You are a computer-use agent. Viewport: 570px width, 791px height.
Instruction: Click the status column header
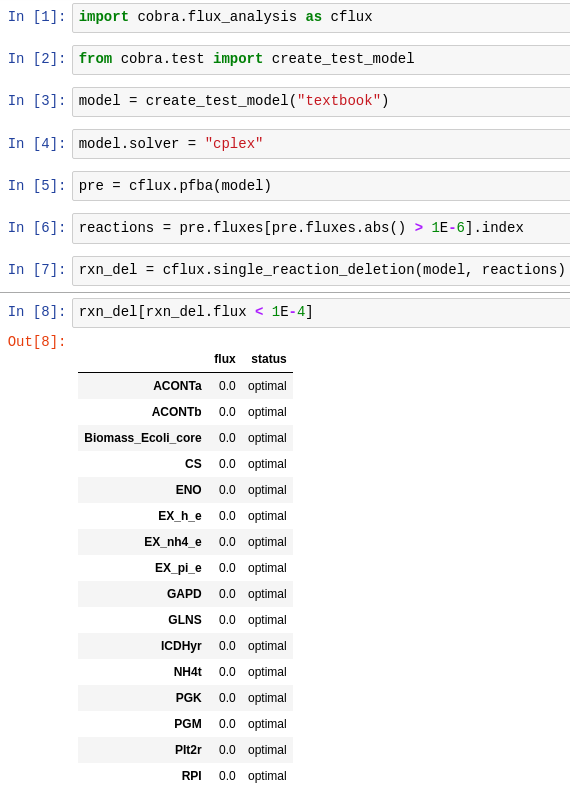(269, 359)
